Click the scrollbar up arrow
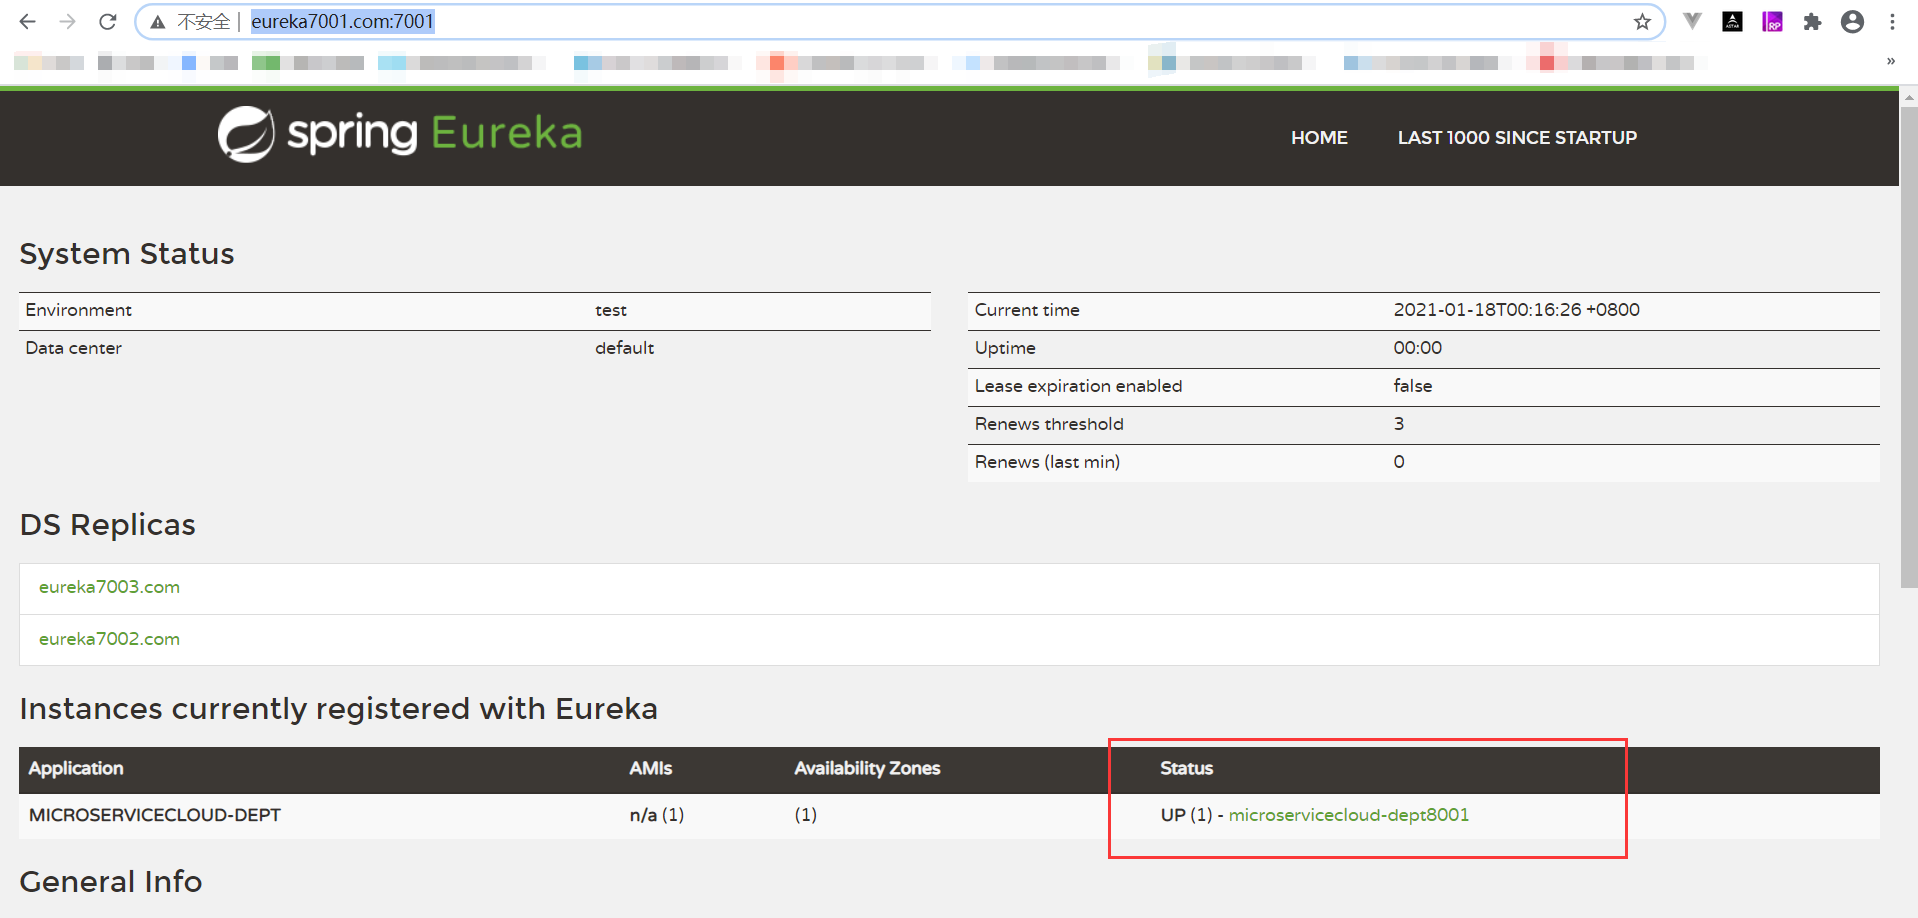Screen dimensions: 1918x918 [1909, 97]
